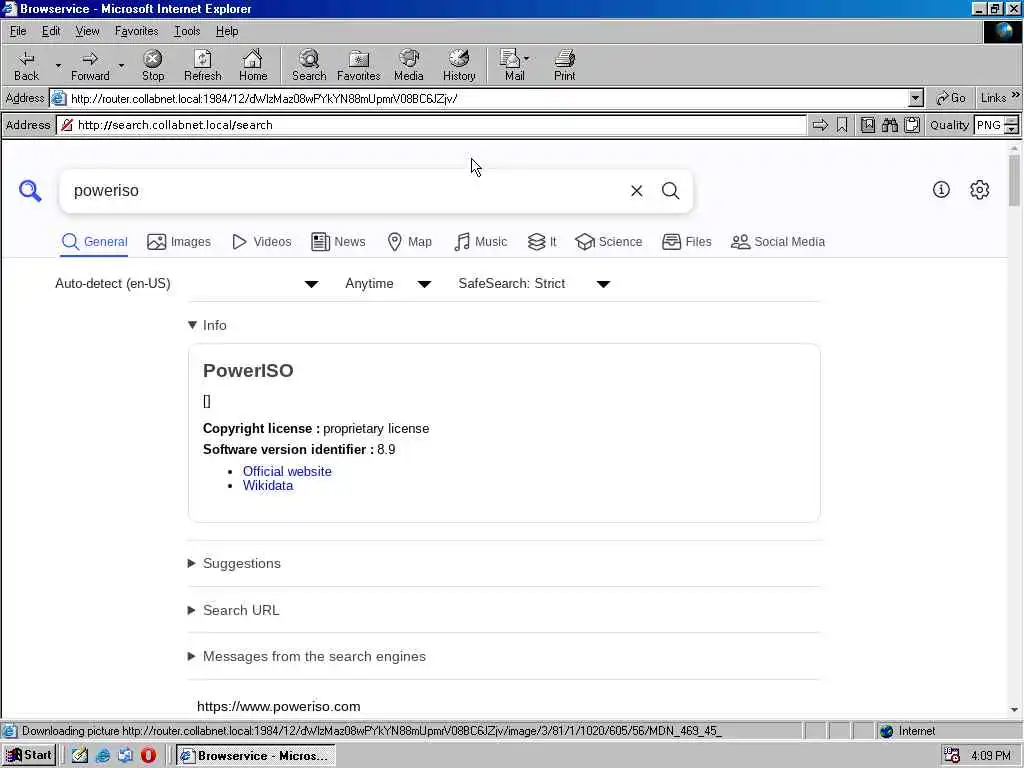Expand the Search URL section

[x=234, y=610]
